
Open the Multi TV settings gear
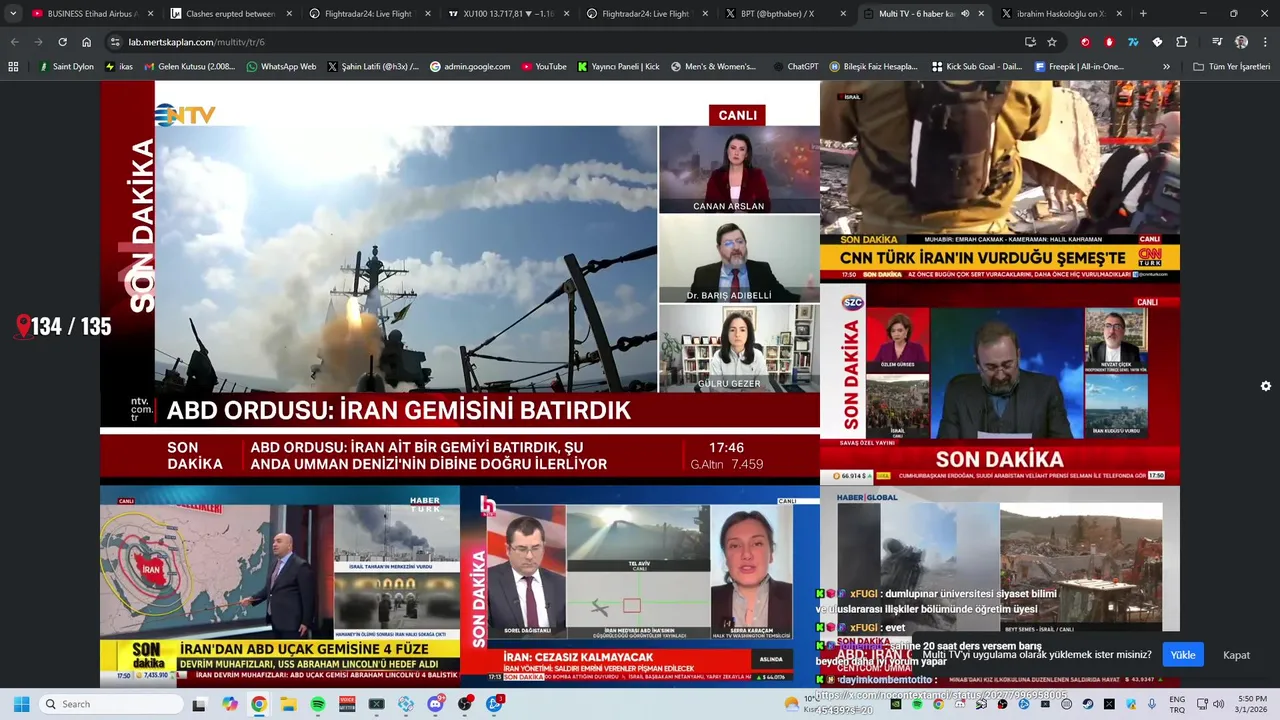pyautogui.click(x=1265, y=386)
